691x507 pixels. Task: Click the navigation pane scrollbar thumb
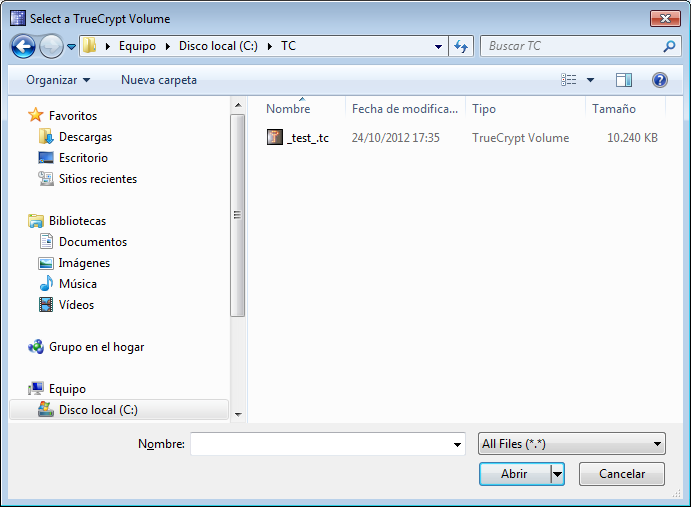point(238,215)
